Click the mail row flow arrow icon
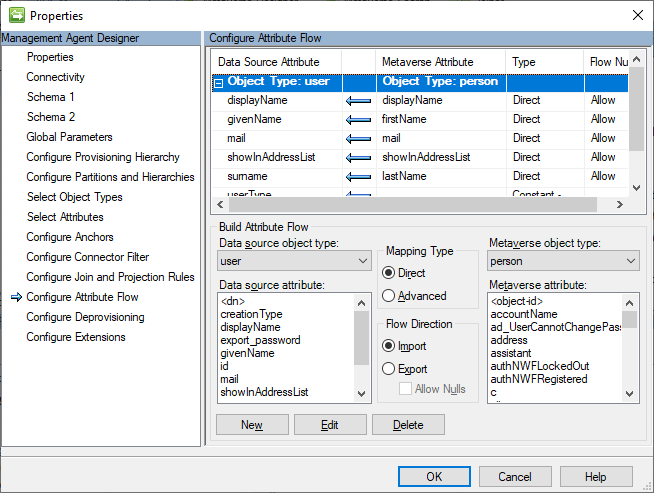The height and width of the screenshot is (493, 654). (358, 139)
